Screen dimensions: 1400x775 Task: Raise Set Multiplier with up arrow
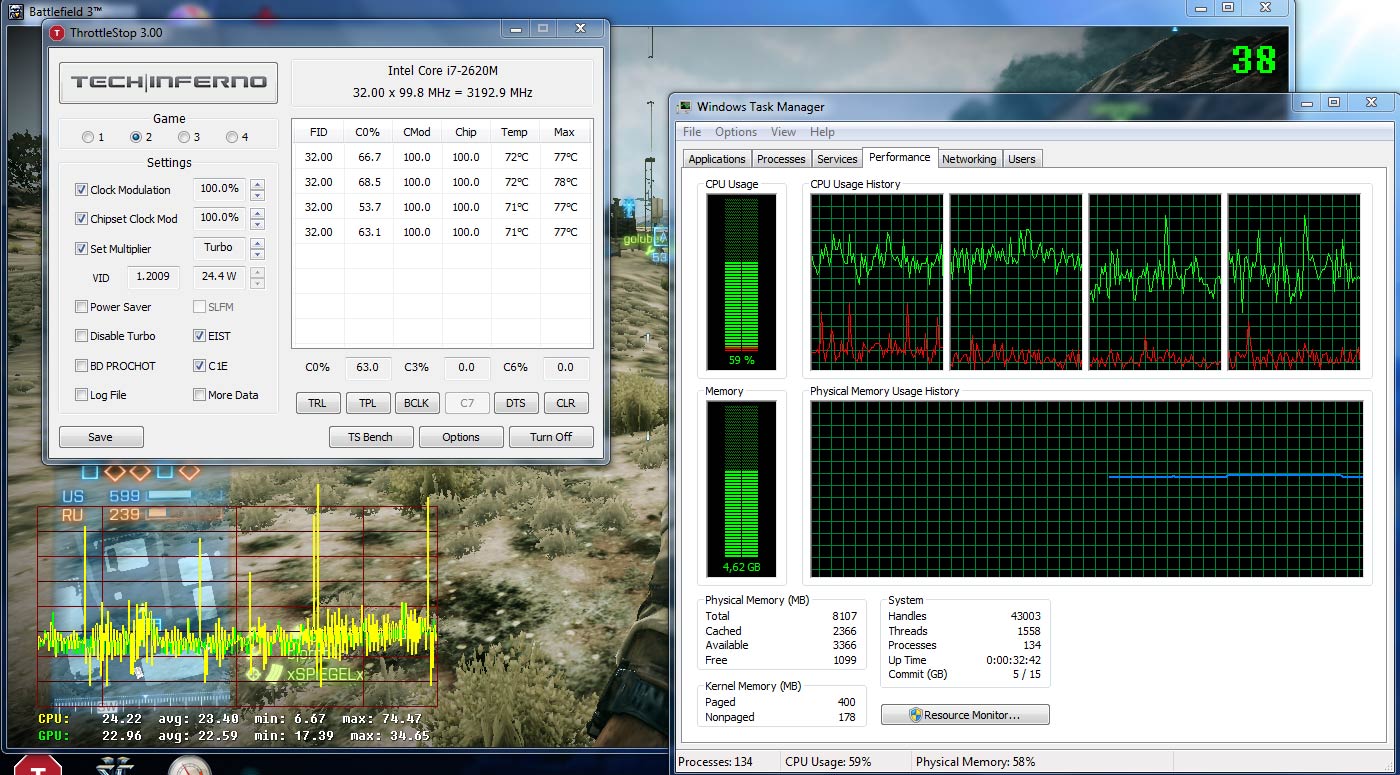(257, 243)
